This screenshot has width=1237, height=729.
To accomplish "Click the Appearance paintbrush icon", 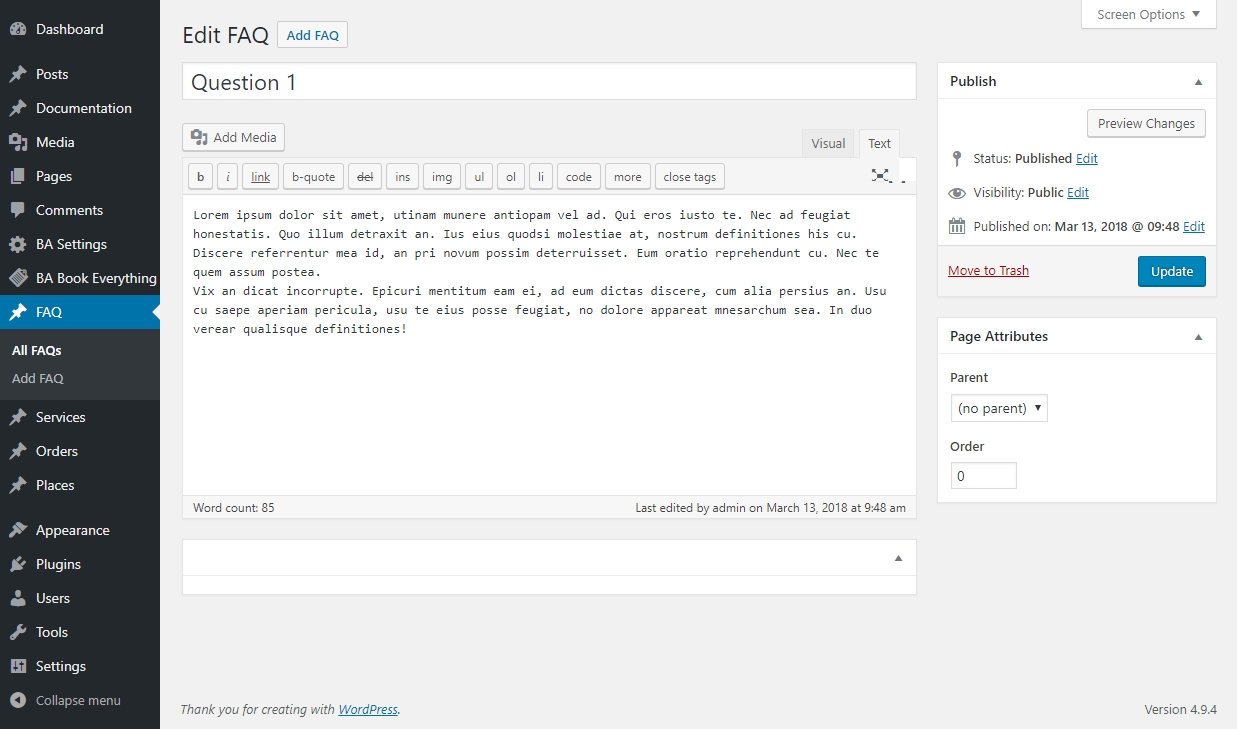I will click(18, 530).
